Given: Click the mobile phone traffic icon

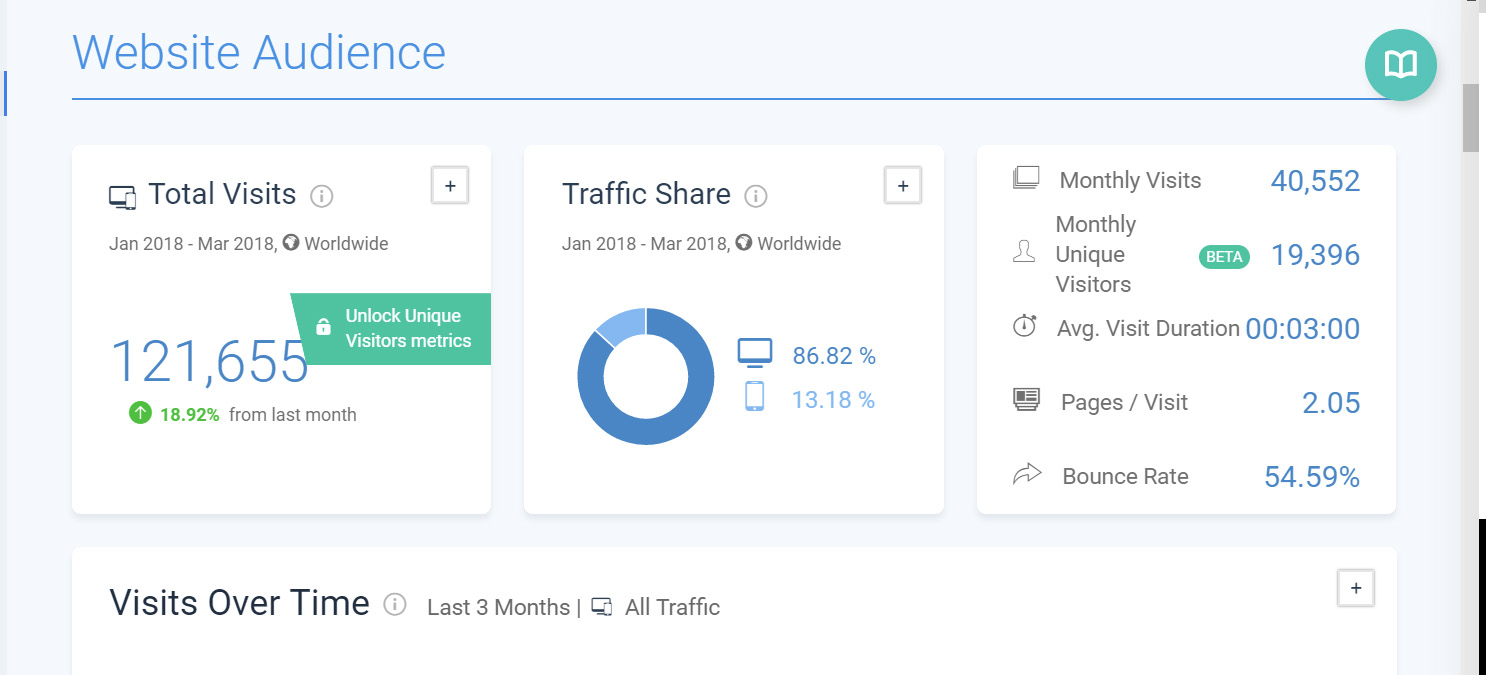Looking at the screenshot, I should click(754, 397).
